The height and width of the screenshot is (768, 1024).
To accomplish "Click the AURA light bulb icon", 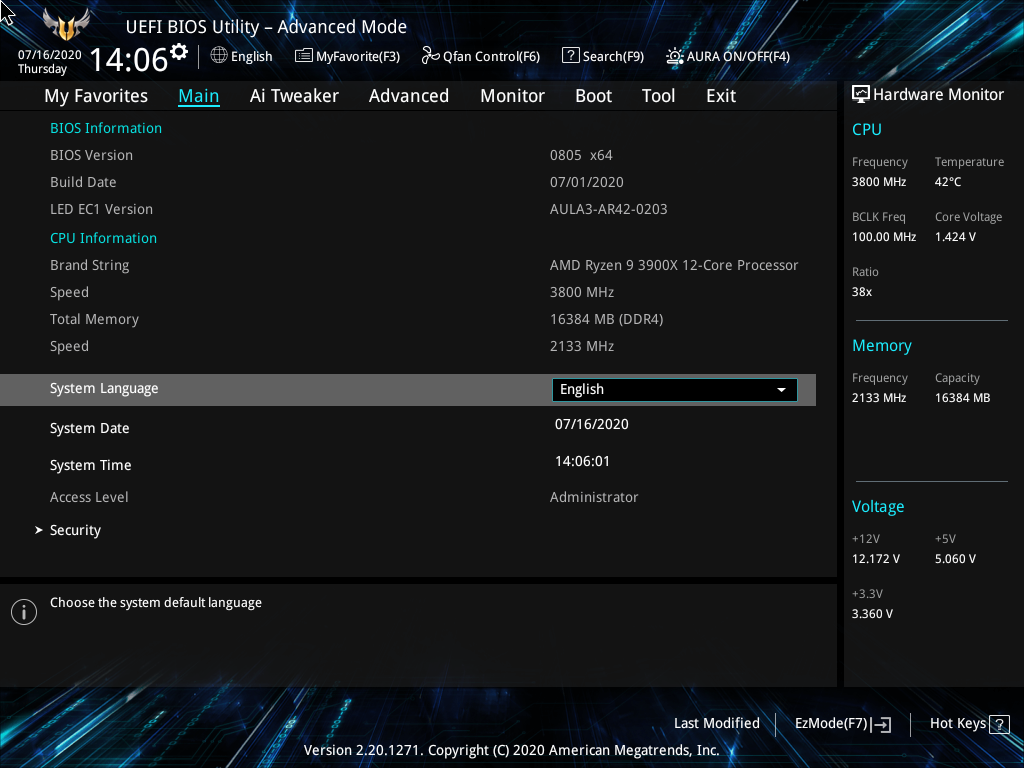I will pos(674,56).
